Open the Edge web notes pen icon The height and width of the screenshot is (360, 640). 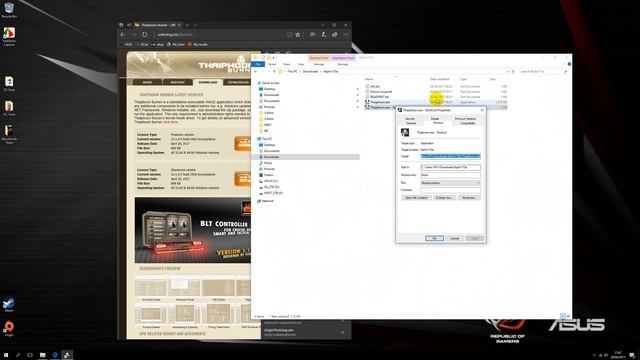(324, 35)
